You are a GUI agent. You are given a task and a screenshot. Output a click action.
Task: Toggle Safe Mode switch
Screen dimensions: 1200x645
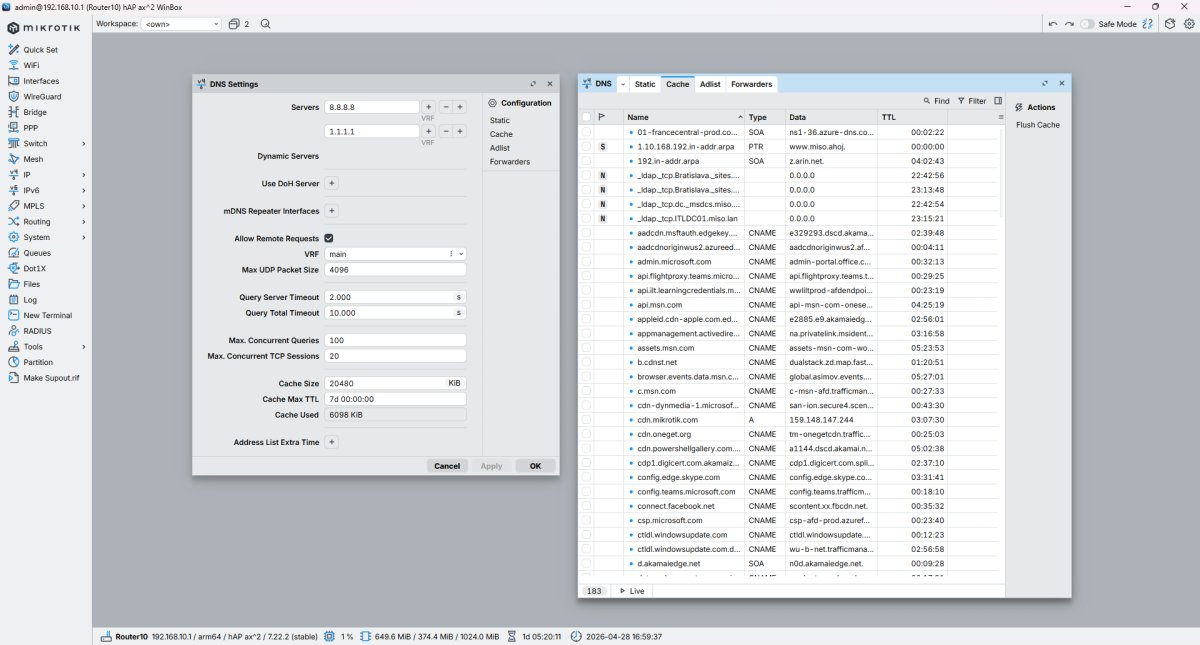[1087, 24]
